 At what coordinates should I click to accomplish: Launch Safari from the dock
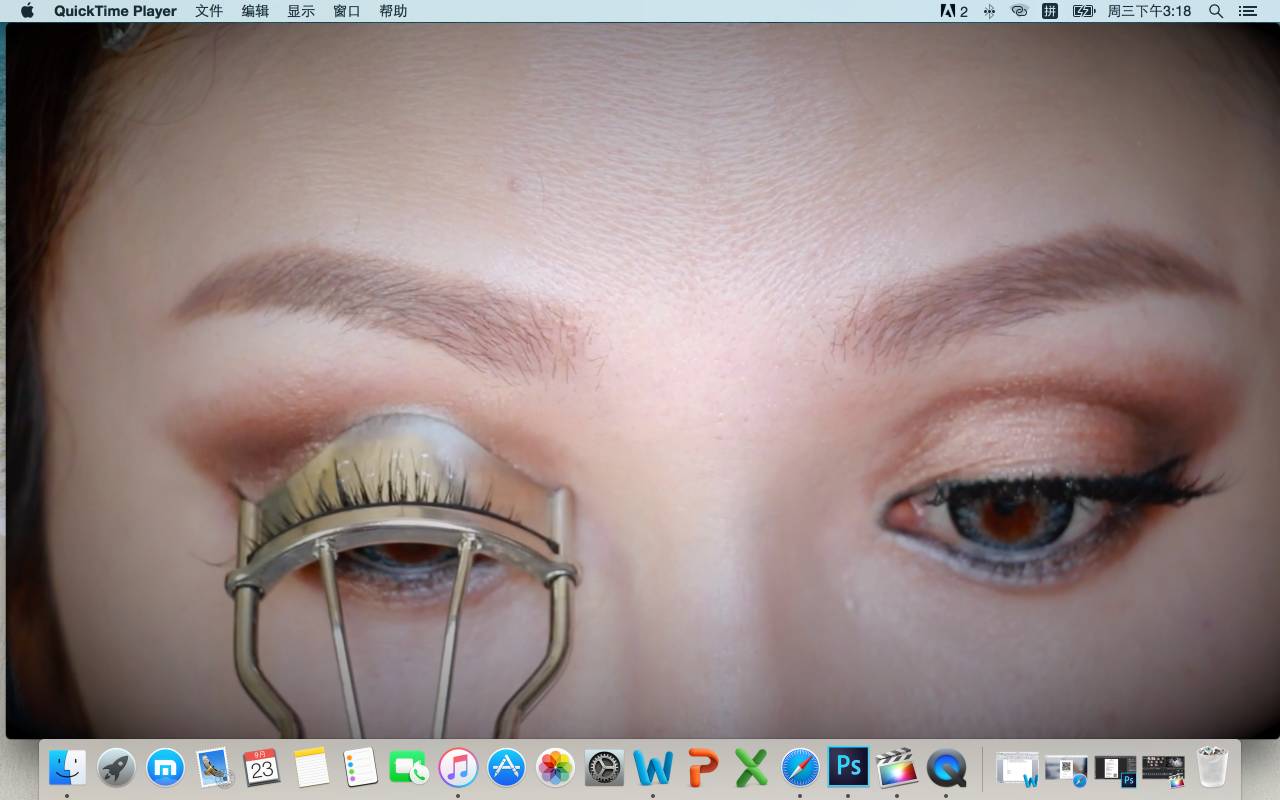800,768
